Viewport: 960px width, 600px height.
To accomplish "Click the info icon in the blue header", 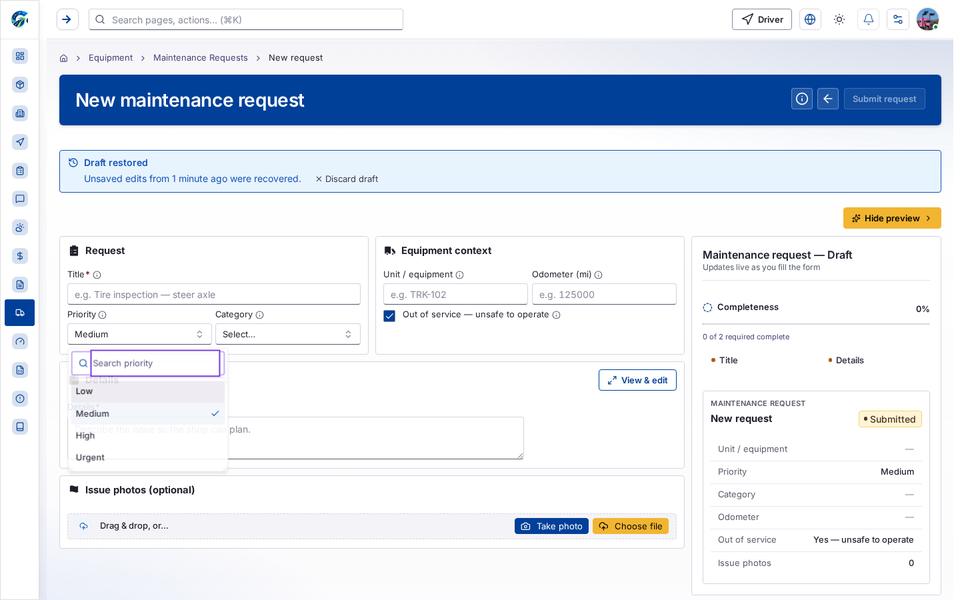I will coord(802,99).
